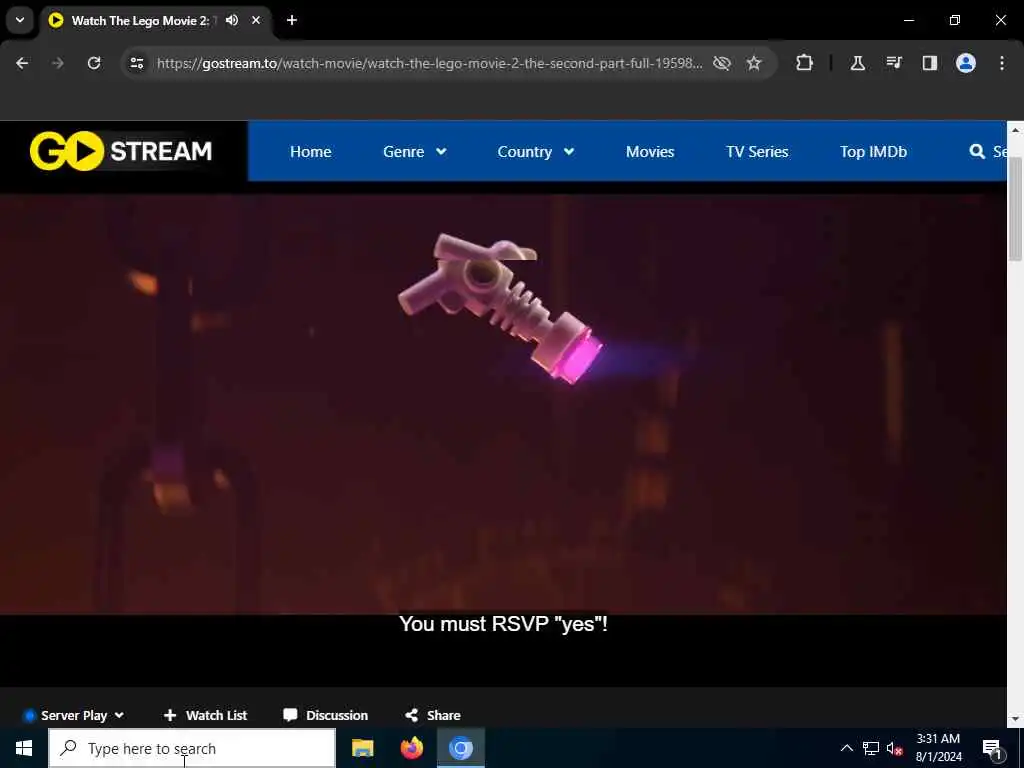The image size is (1024, 768).
Task: Open Firefox from the taskbar
Action: pos(411,748)
